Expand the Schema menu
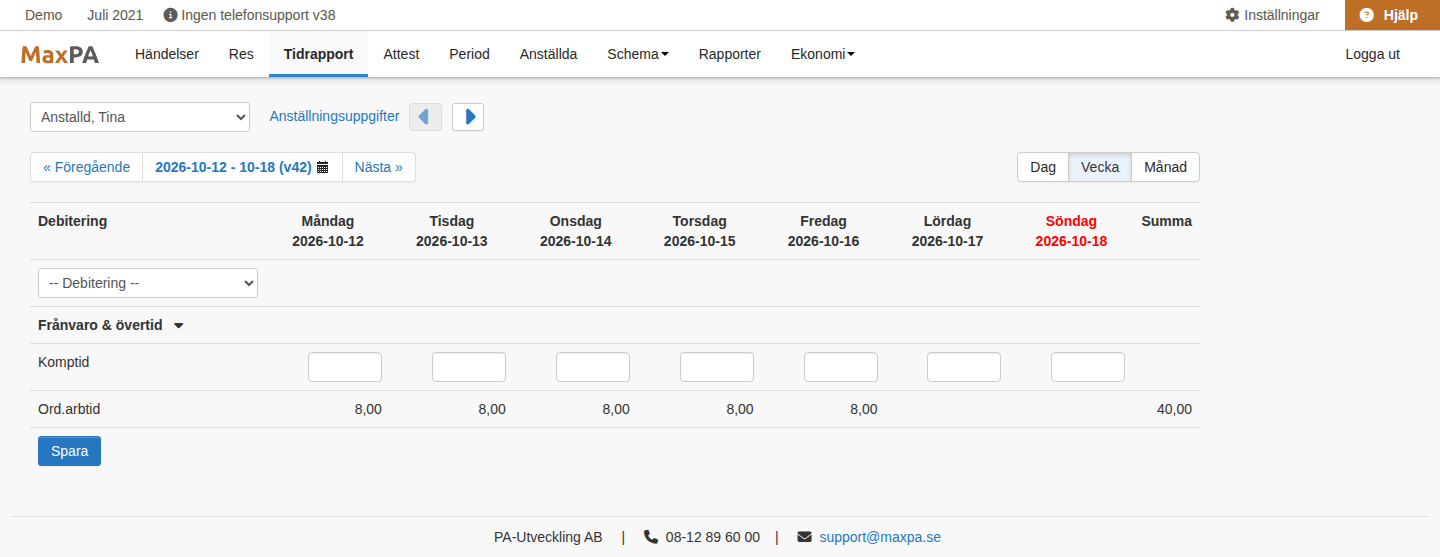Screen dimensions: 1440x557 [x=638, y=54]
